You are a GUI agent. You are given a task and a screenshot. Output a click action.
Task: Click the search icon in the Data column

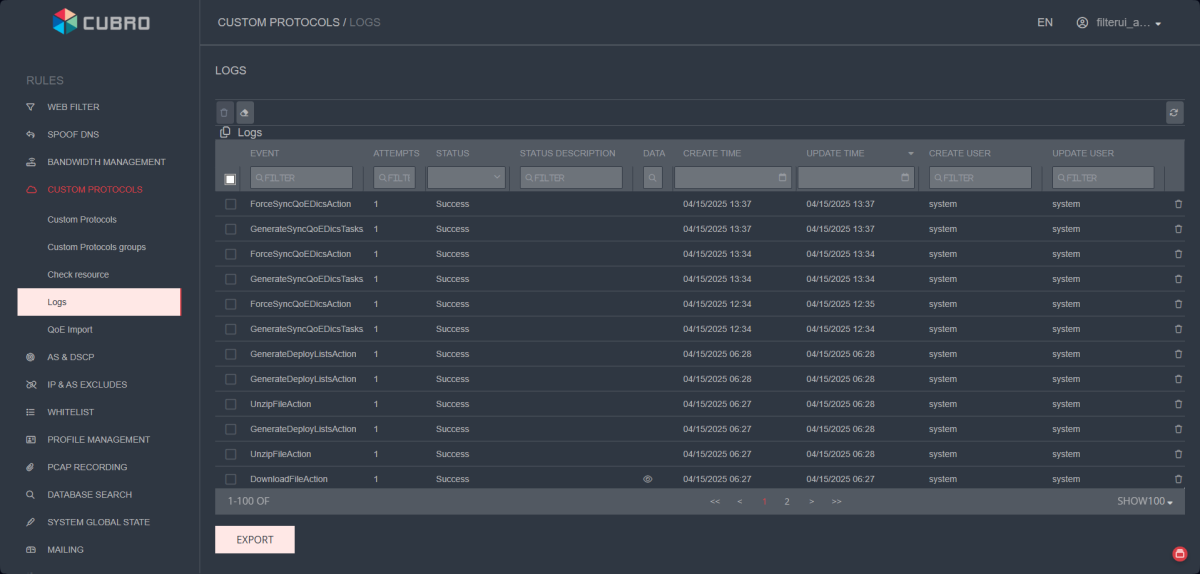click(652, 178)
